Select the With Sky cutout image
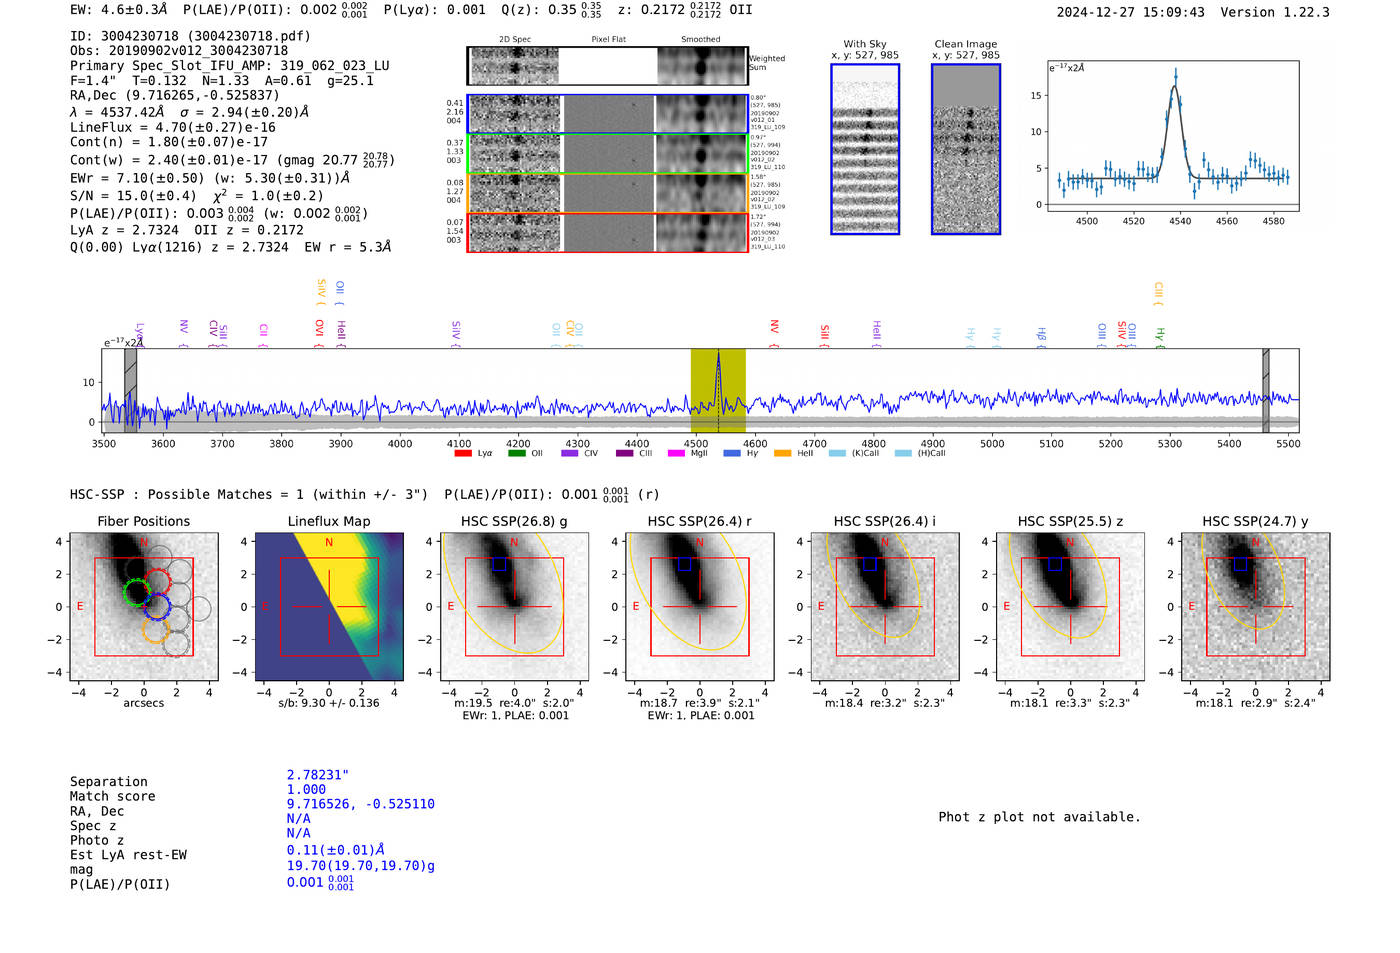Image resolution: width=1400 pixels, height=953 pixels. (x=865, y=149)
